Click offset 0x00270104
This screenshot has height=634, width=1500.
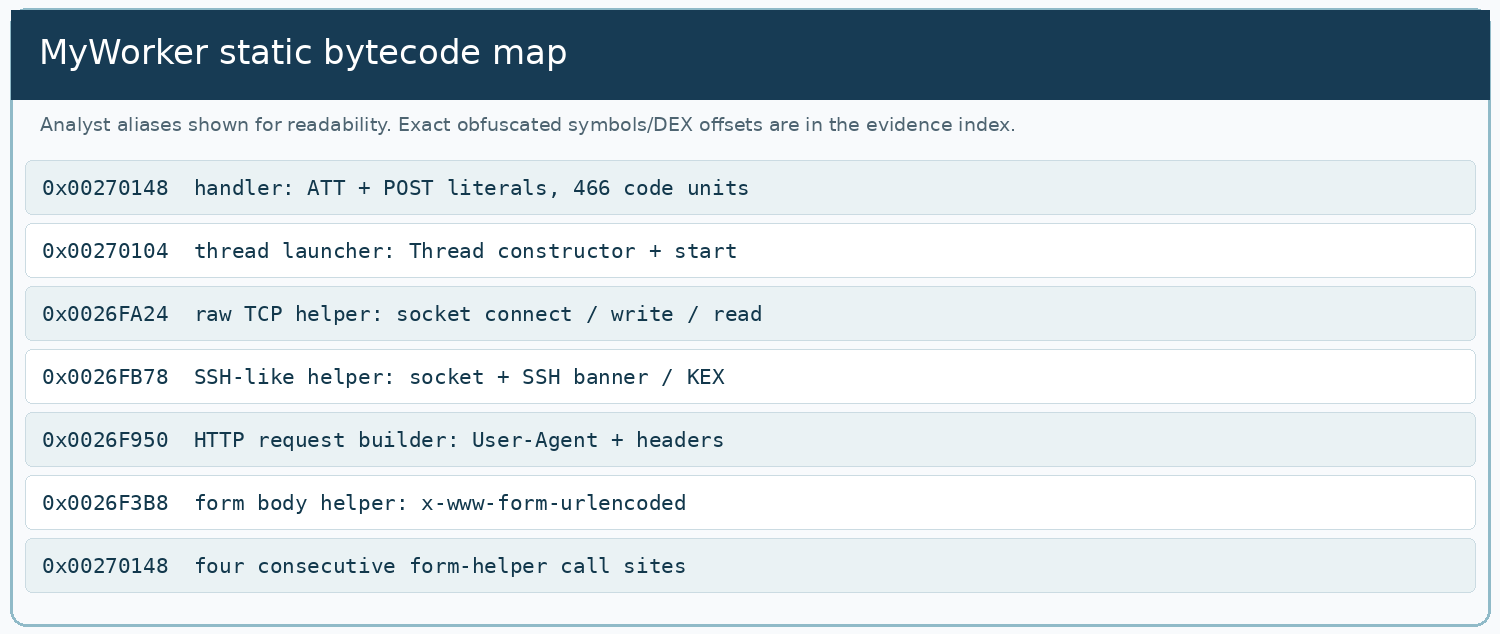coord(105,251)
